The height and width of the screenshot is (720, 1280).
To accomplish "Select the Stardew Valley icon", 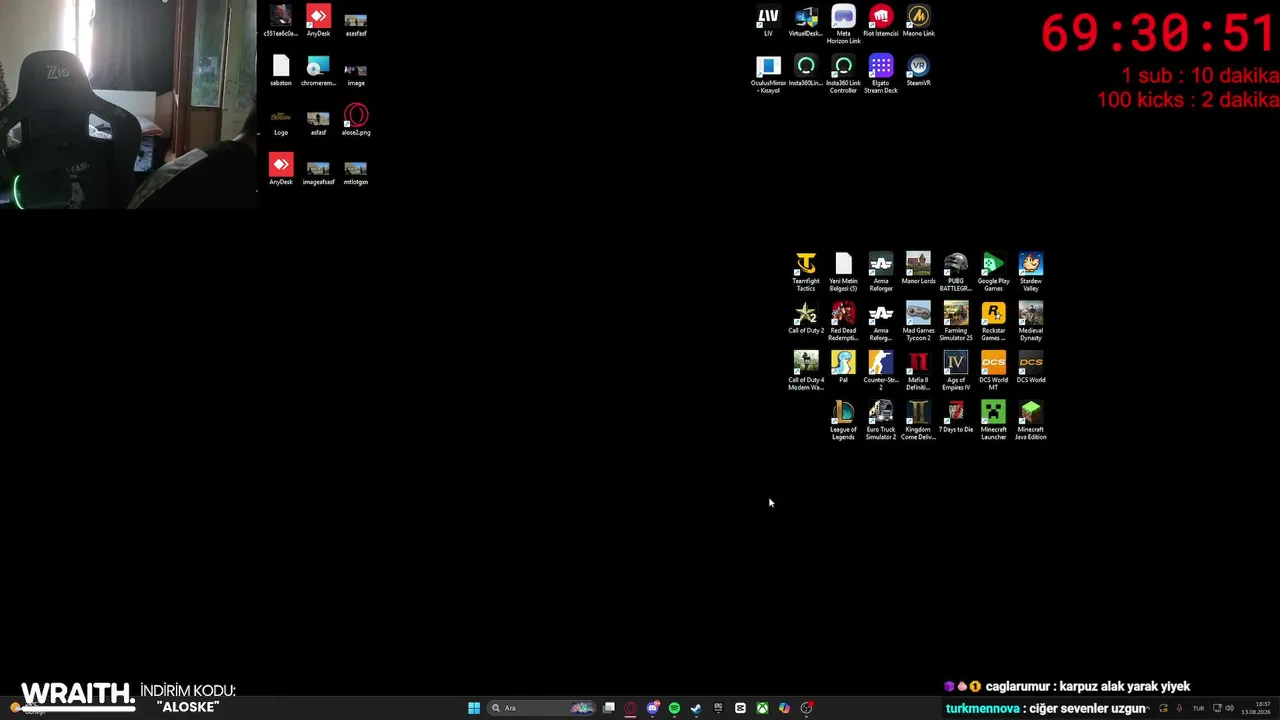I will click(1031, 272).
